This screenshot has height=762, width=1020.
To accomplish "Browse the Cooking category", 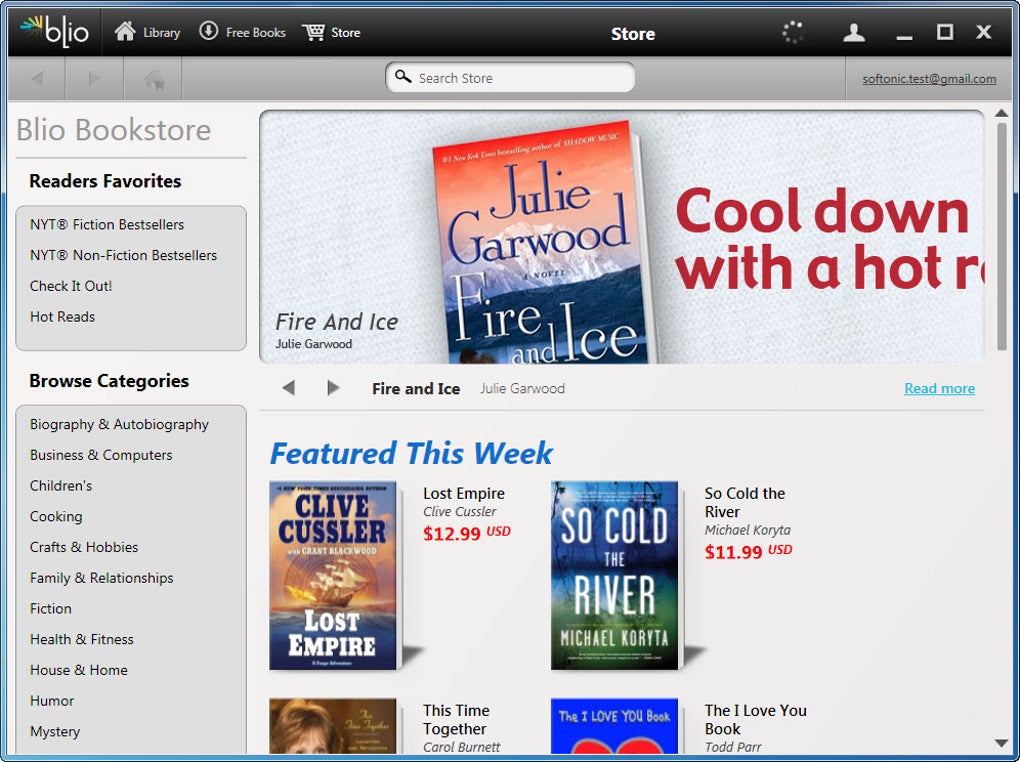I will click(56, 517).
